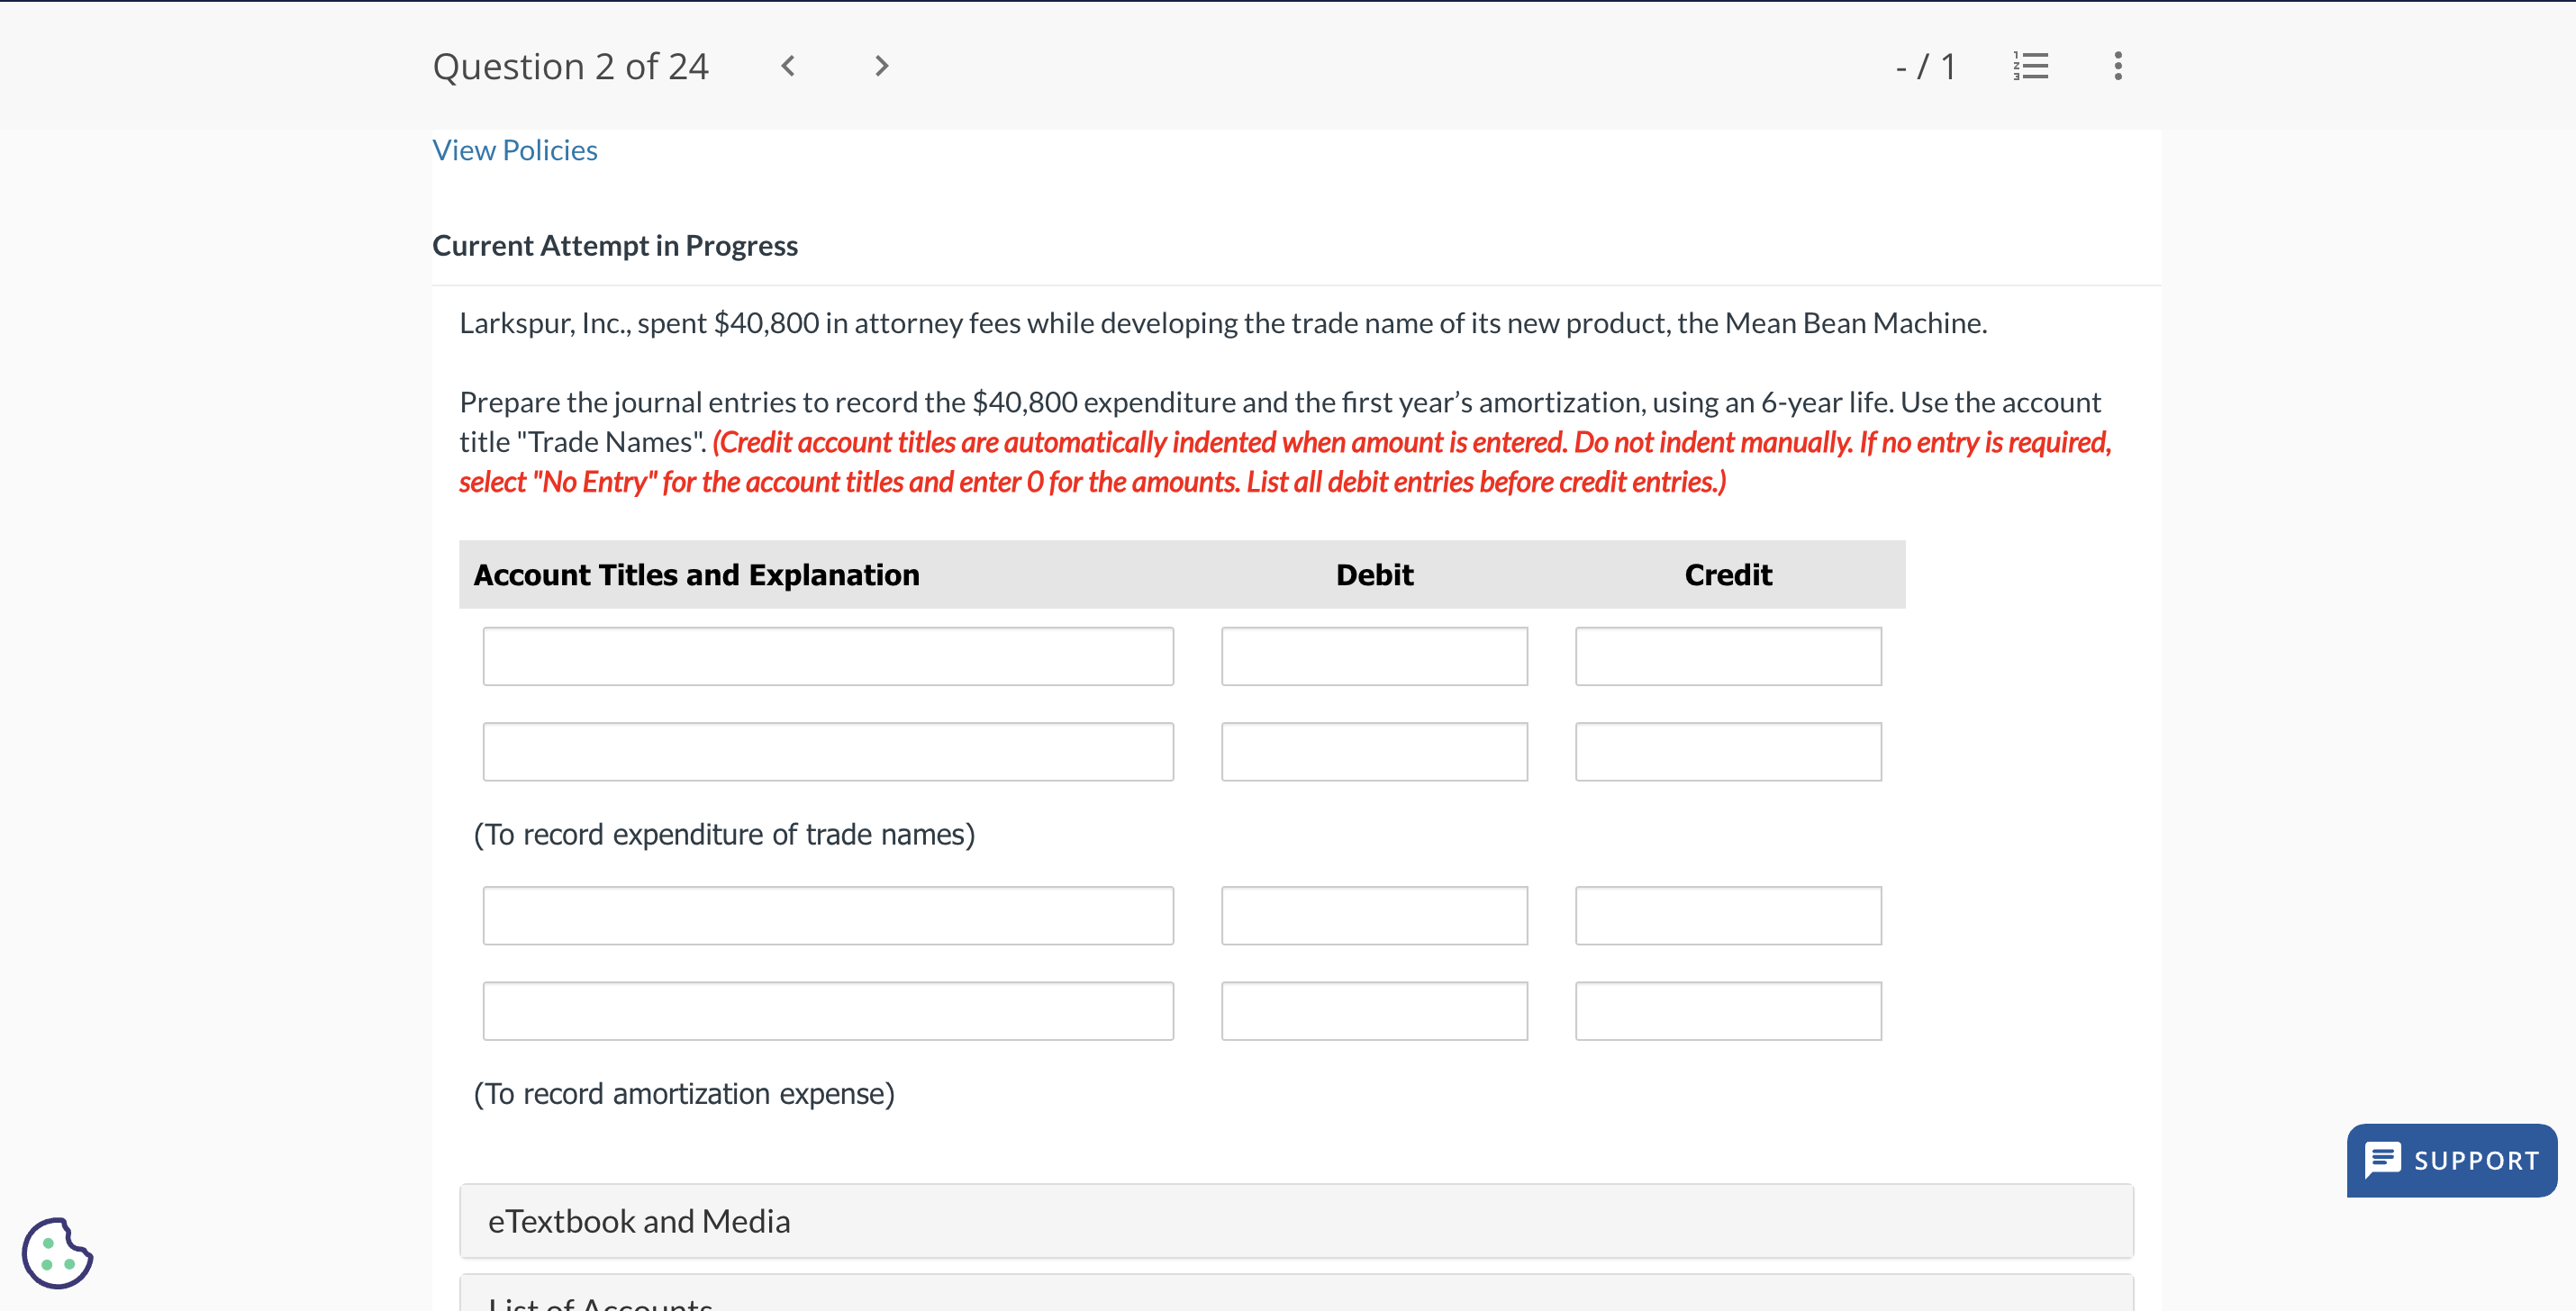Click amortization first row Debit field

[1373, 915]
